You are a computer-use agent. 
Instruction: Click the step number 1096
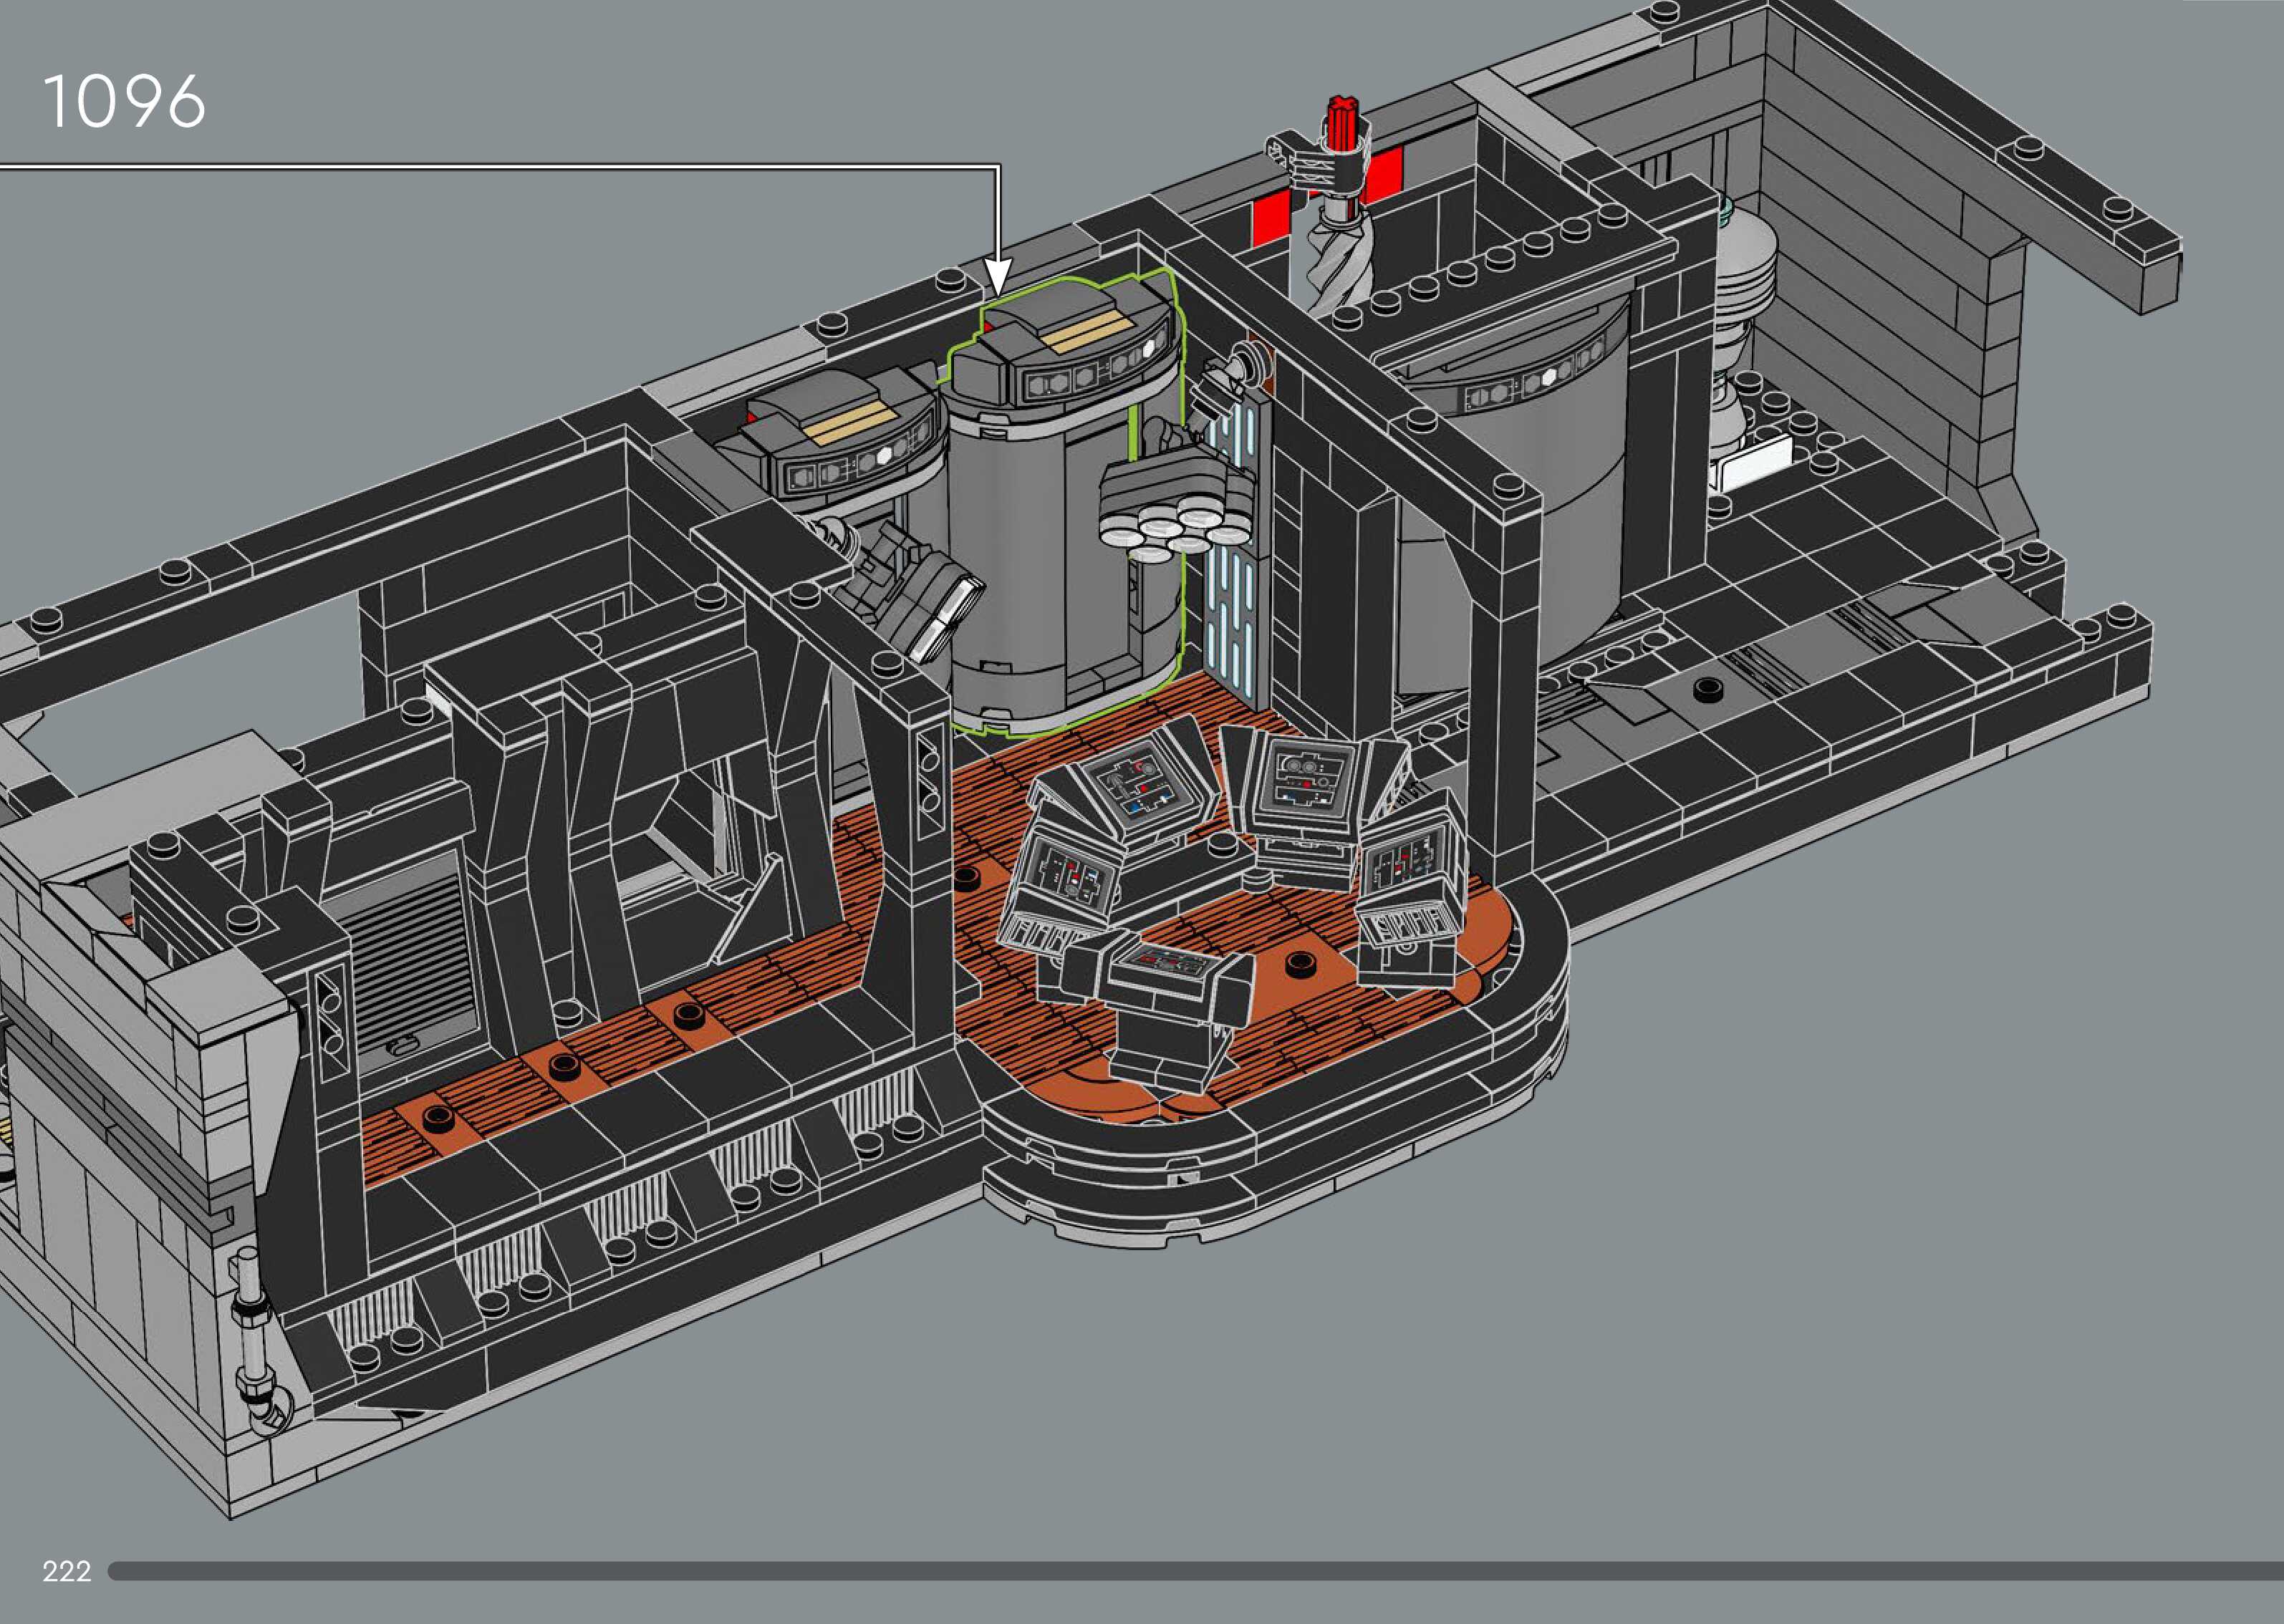coord(124,101)
